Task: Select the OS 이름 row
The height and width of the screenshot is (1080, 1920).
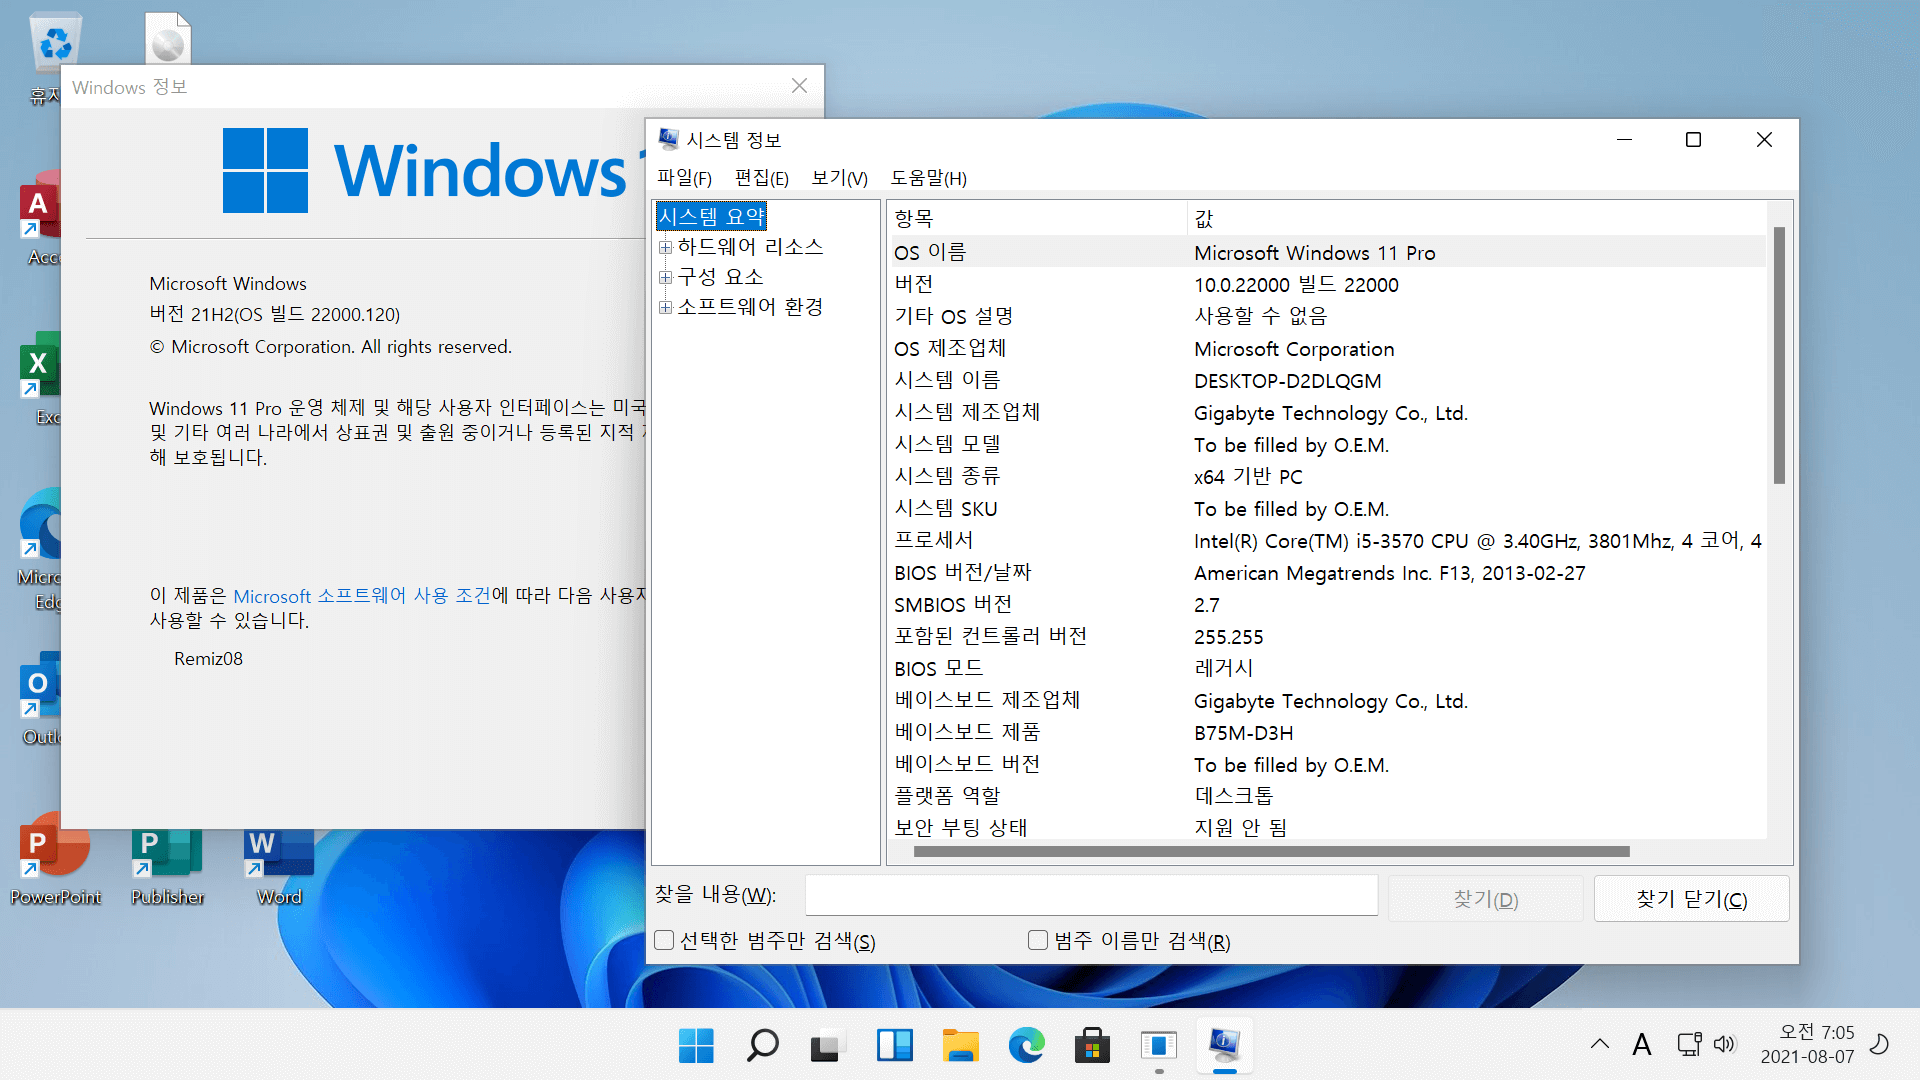Action: tap(1327, 252)
